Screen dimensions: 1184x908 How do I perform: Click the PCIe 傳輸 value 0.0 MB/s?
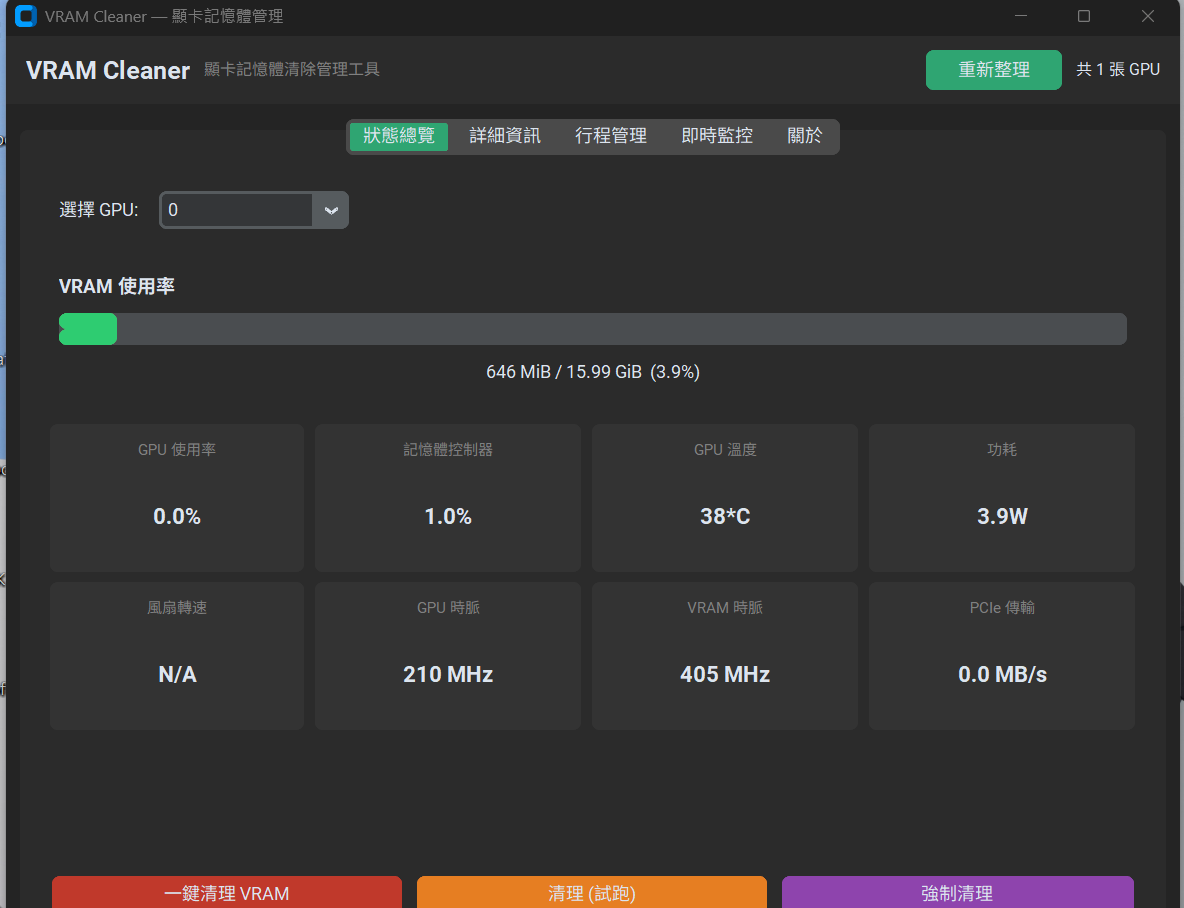pyautogui.click(x=1002, y=675)
